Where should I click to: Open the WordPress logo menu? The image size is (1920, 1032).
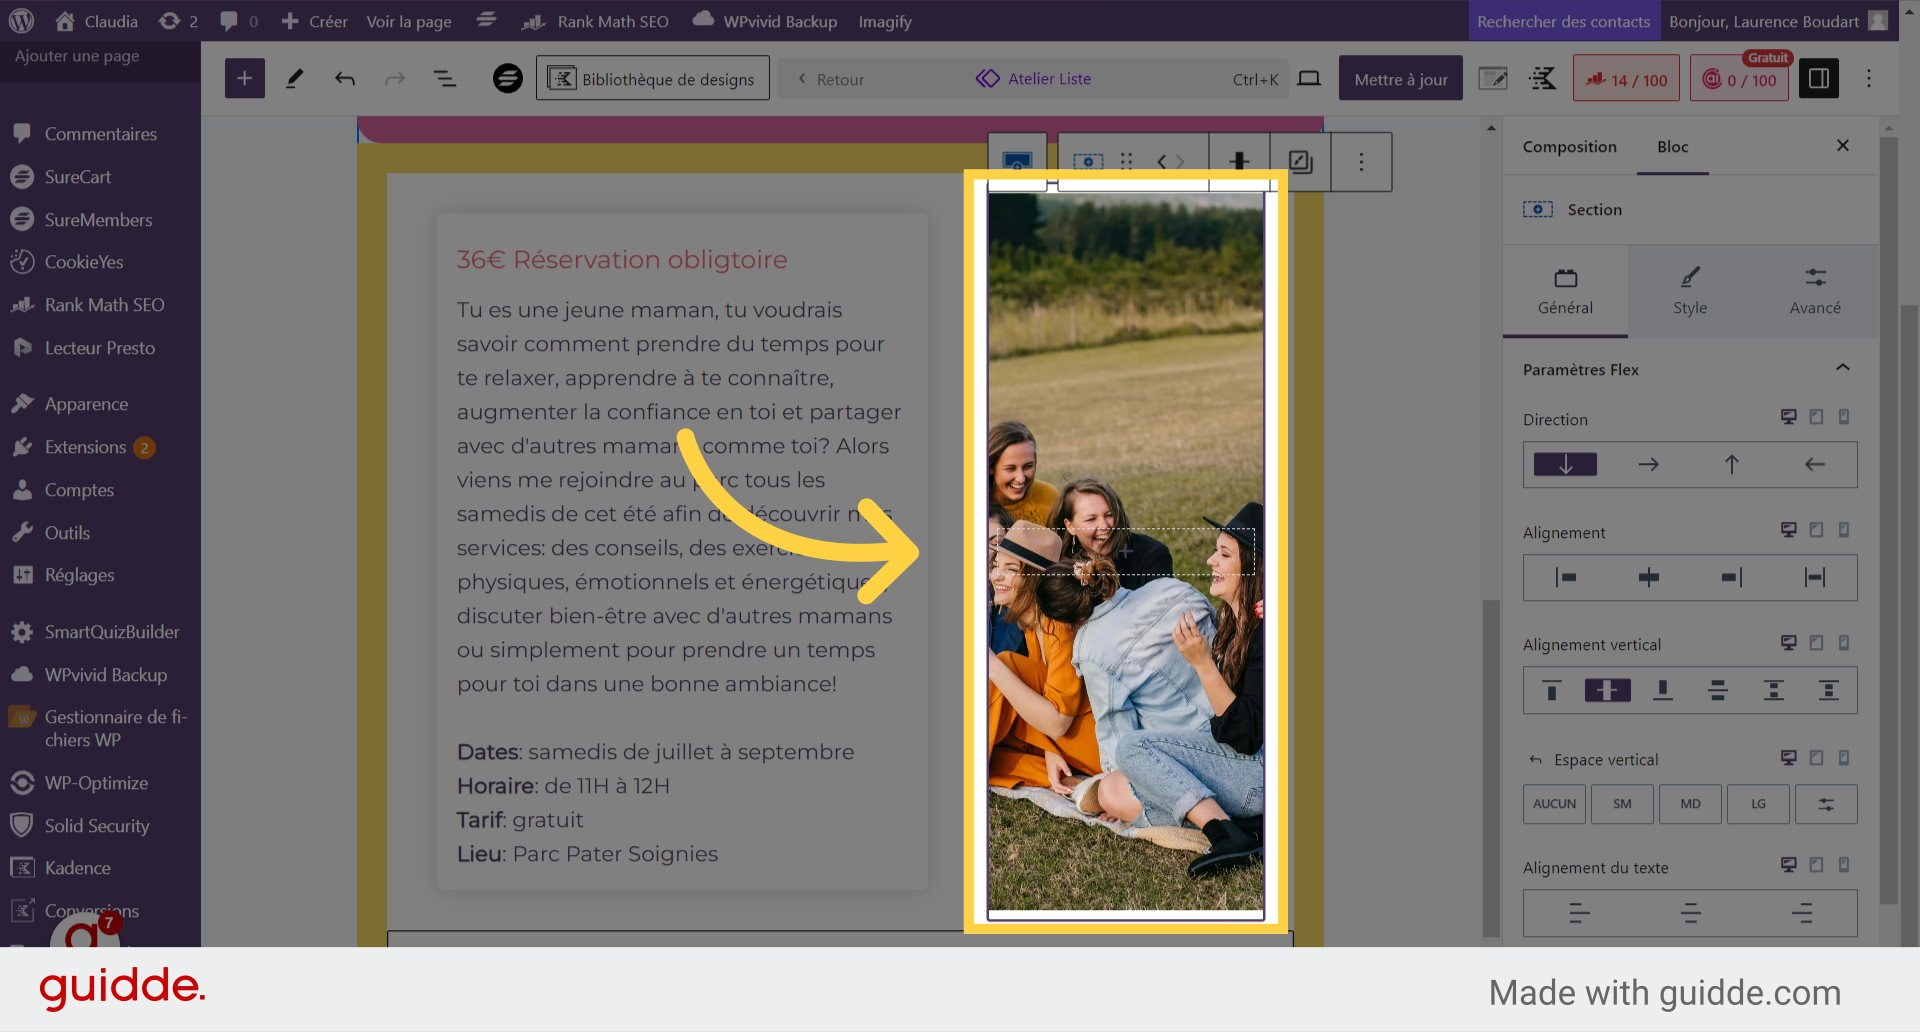click(21, 21)
